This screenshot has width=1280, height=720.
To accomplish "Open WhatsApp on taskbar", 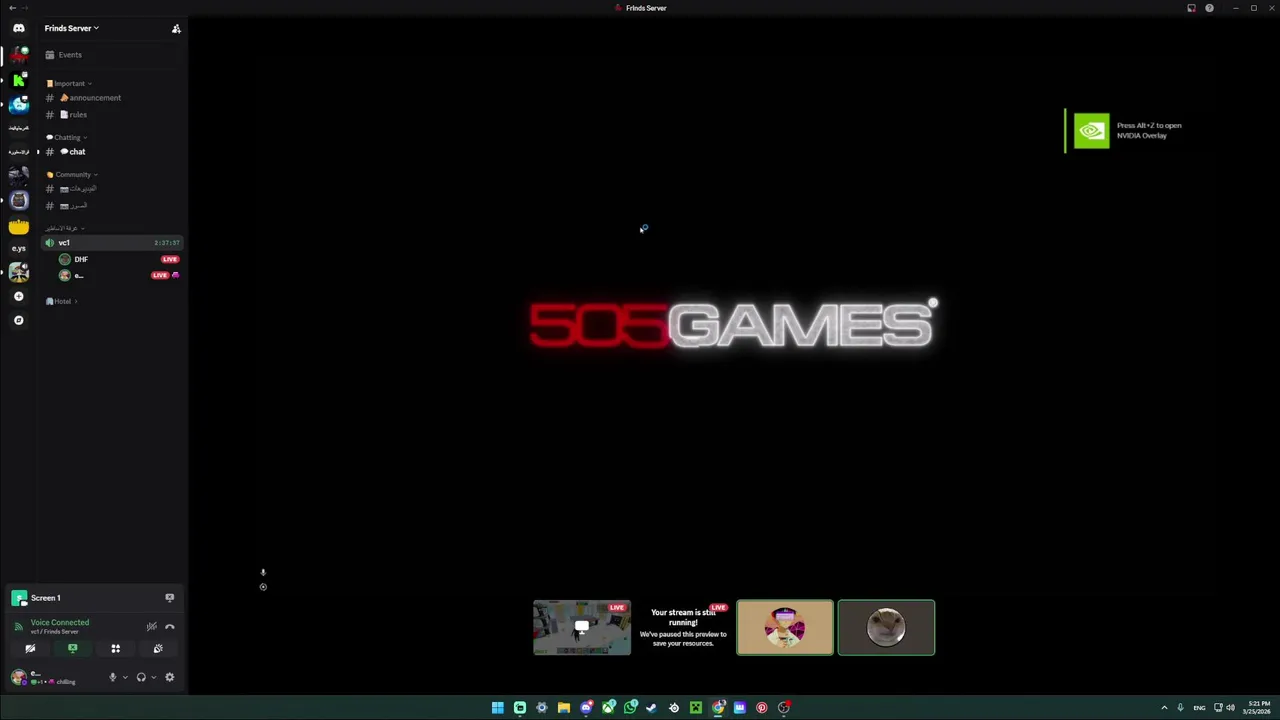I will 630,708.
